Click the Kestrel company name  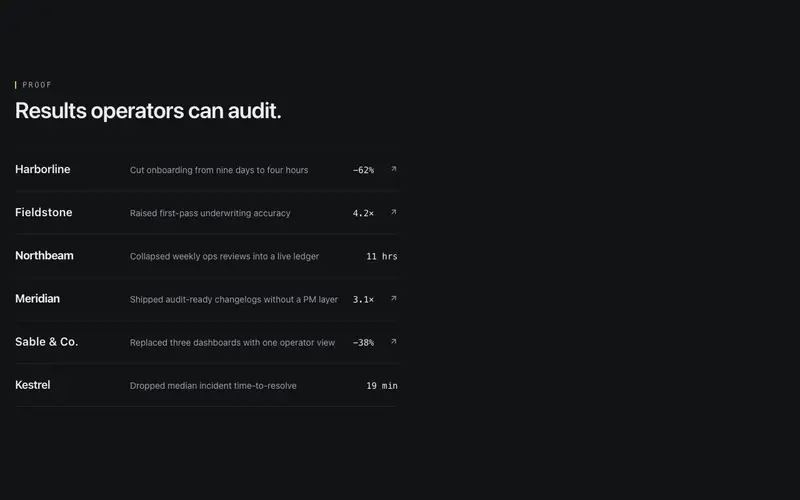33,385
